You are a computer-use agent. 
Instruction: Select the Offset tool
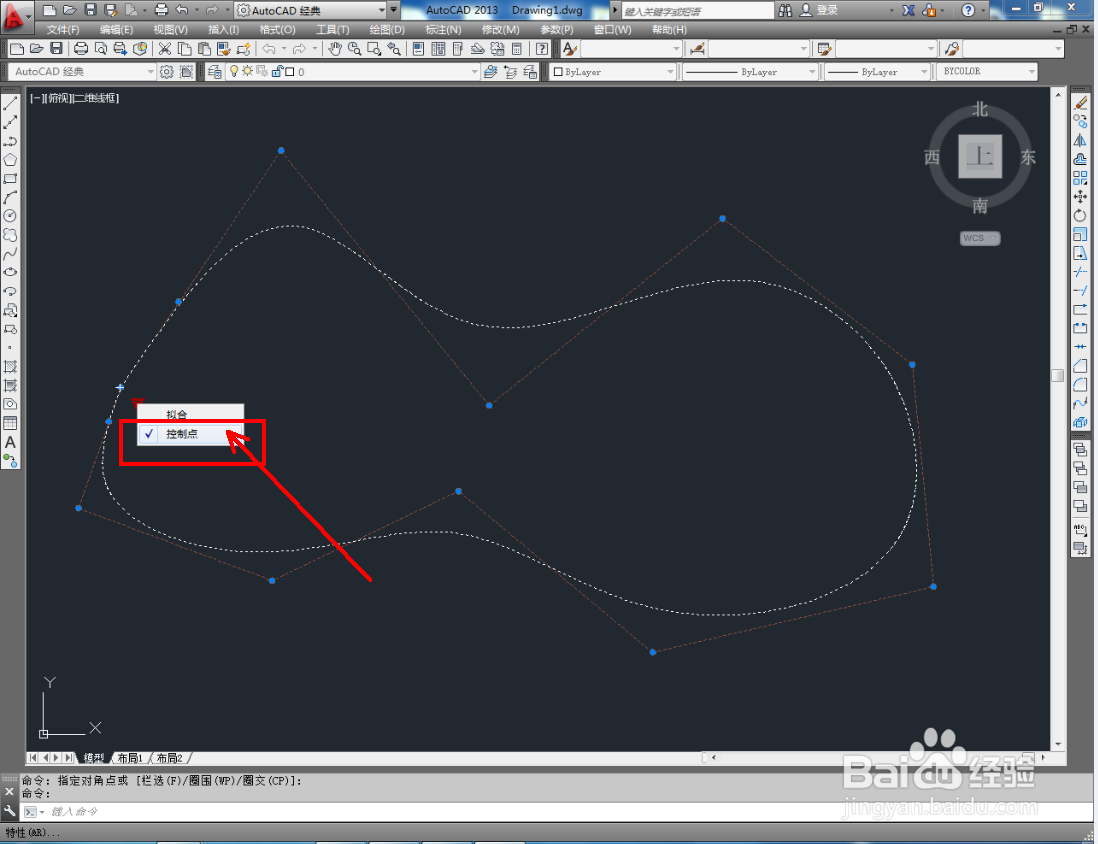coord(1080,160)
